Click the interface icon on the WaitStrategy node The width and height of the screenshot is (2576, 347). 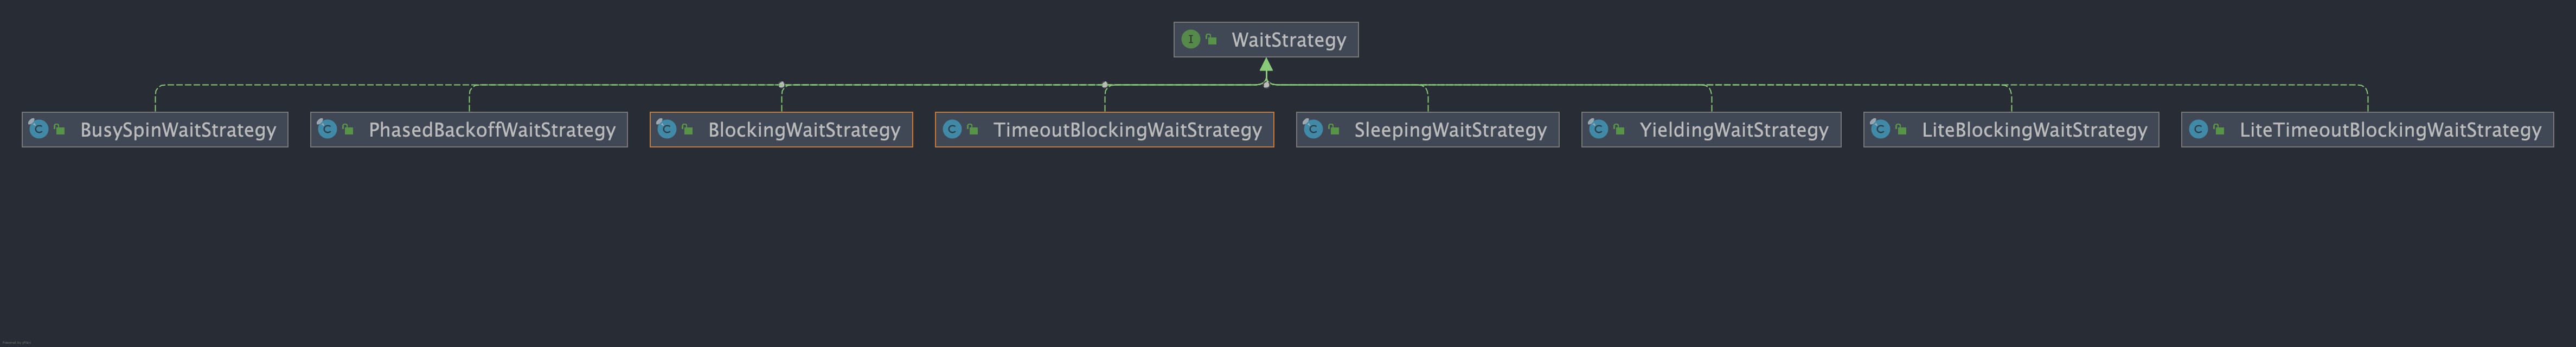(1190, 39)
